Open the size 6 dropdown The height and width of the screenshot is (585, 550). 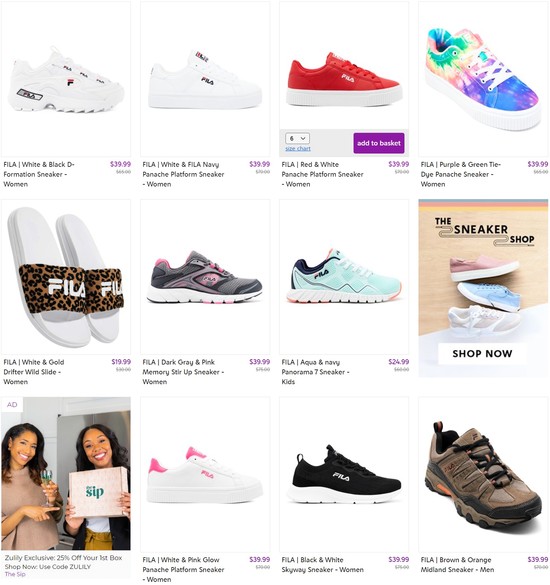(297, 138)
